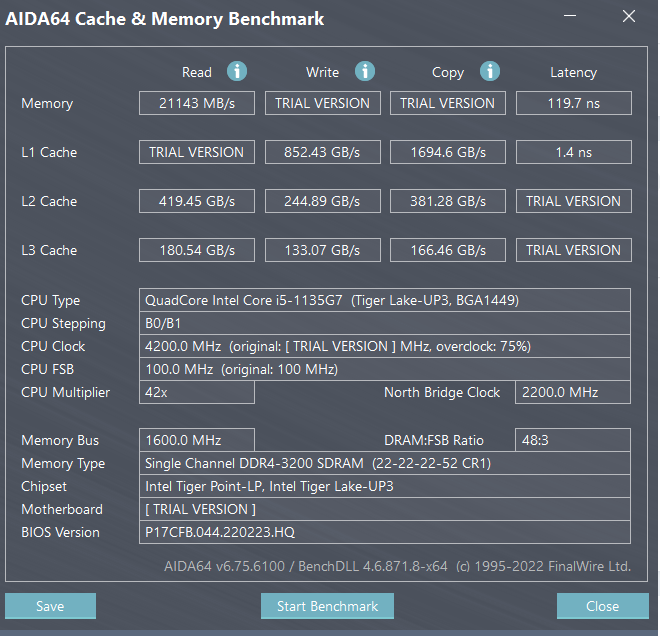Click the L2 Cache row label
The height and width of the screenshot is (640, 660).
pyautogui.click(x=49, y=201)
